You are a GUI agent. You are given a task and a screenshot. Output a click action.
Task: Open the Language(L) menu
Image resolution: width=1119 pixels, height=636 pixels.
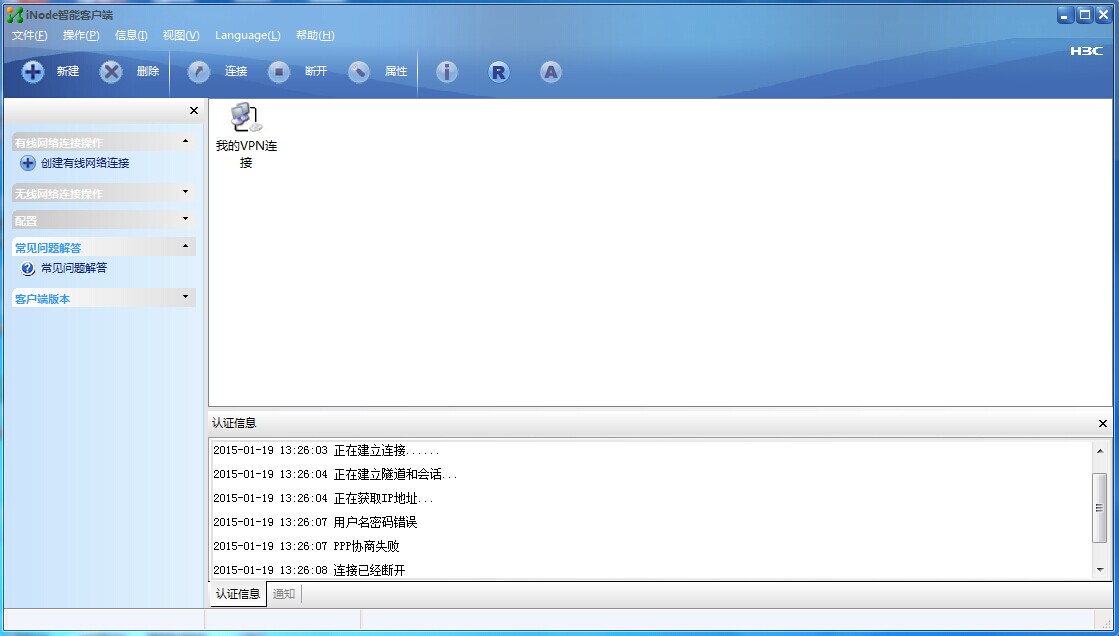[x=248, y=35]
